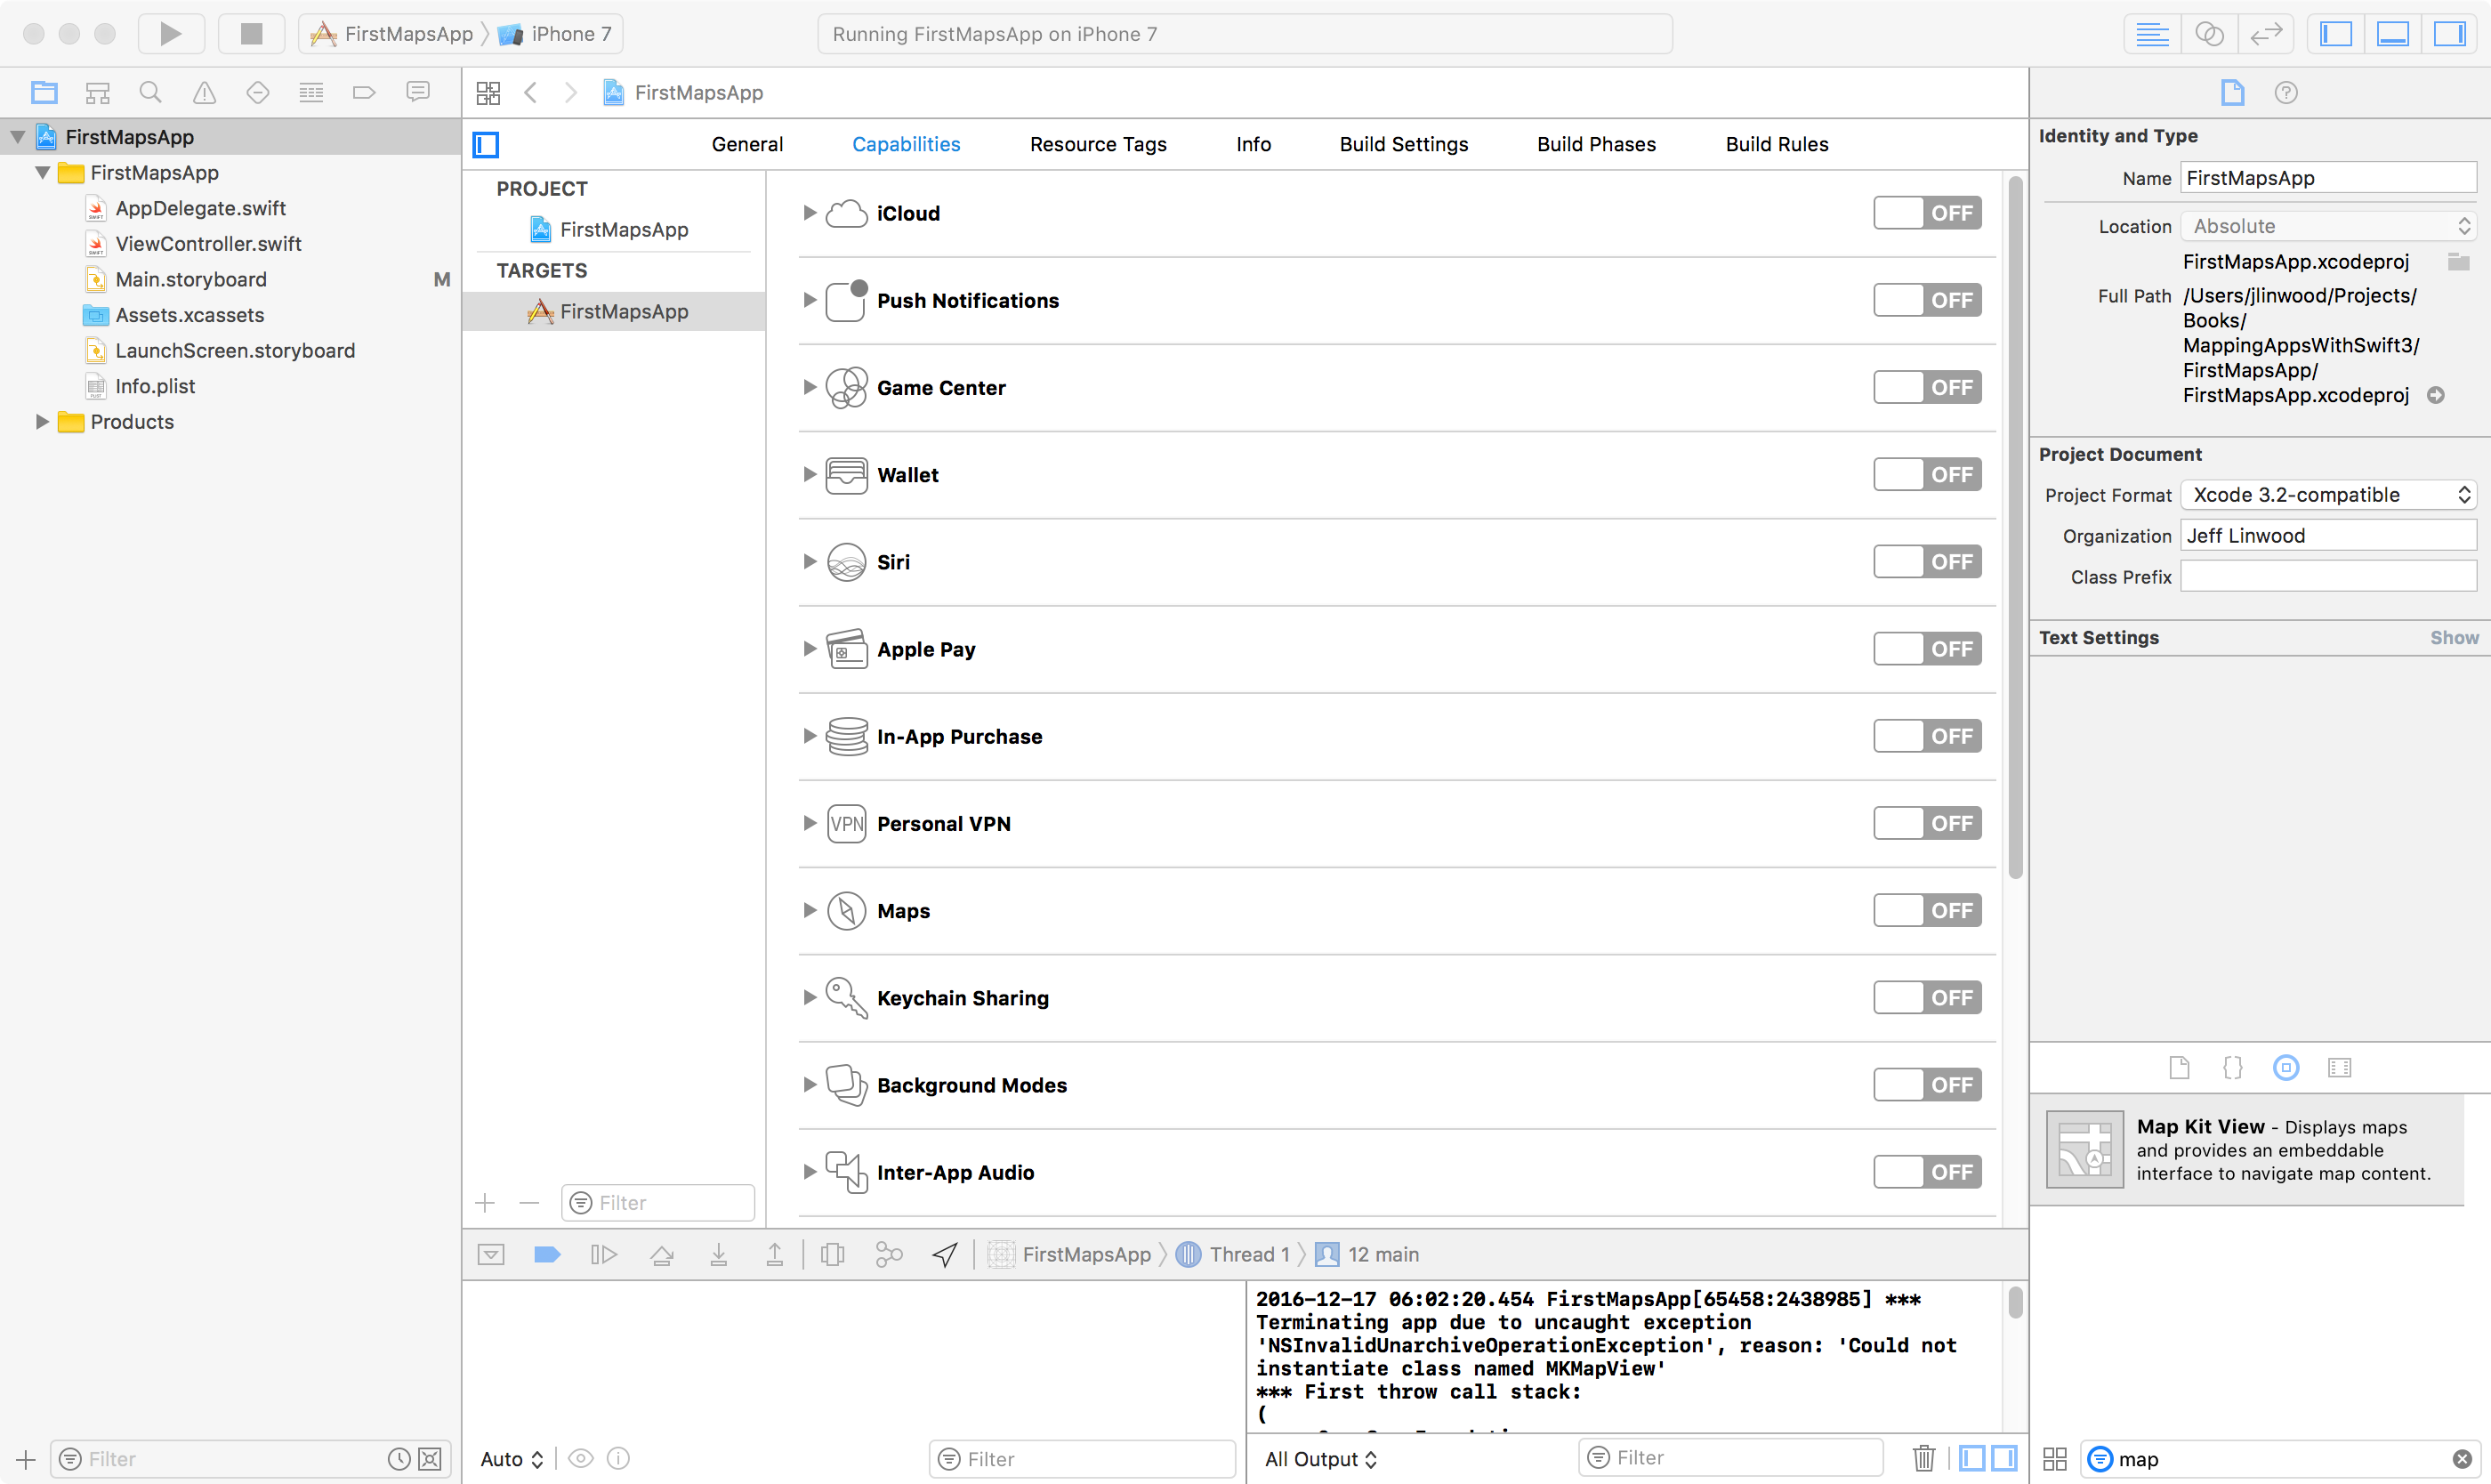Click the Simulate Location arrow icon
The height and width of the screenshot is (1484, 2491).
[x=945, y=1254]
